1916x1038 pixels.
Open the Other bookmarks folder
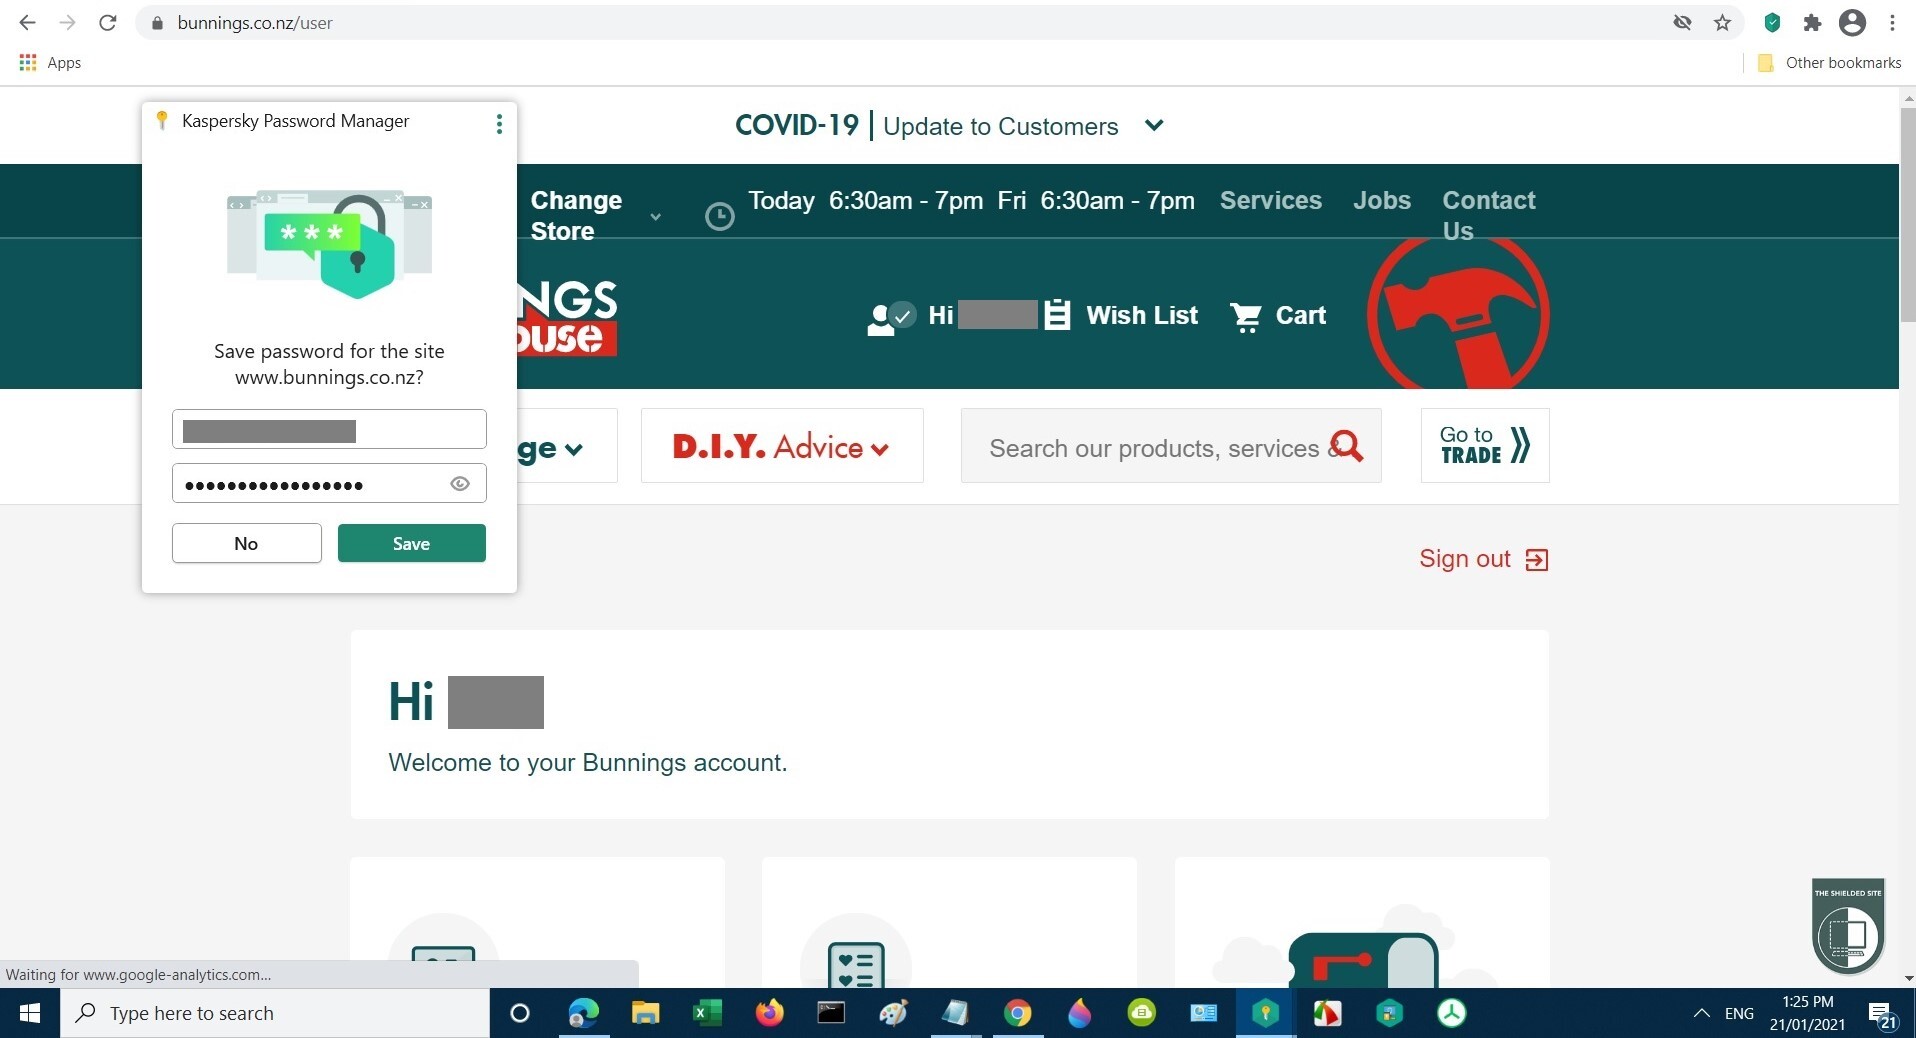(x=1829, y=62)
